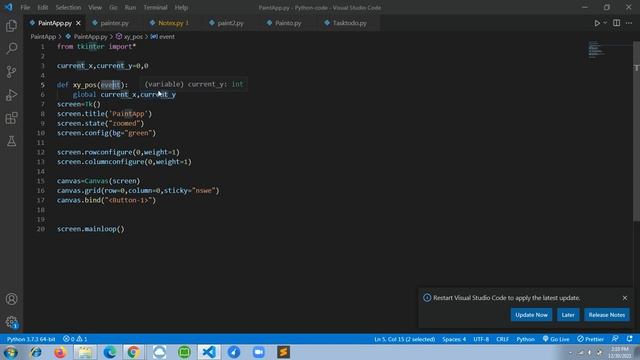Run the Python file with the play icon

click(597, 23)
